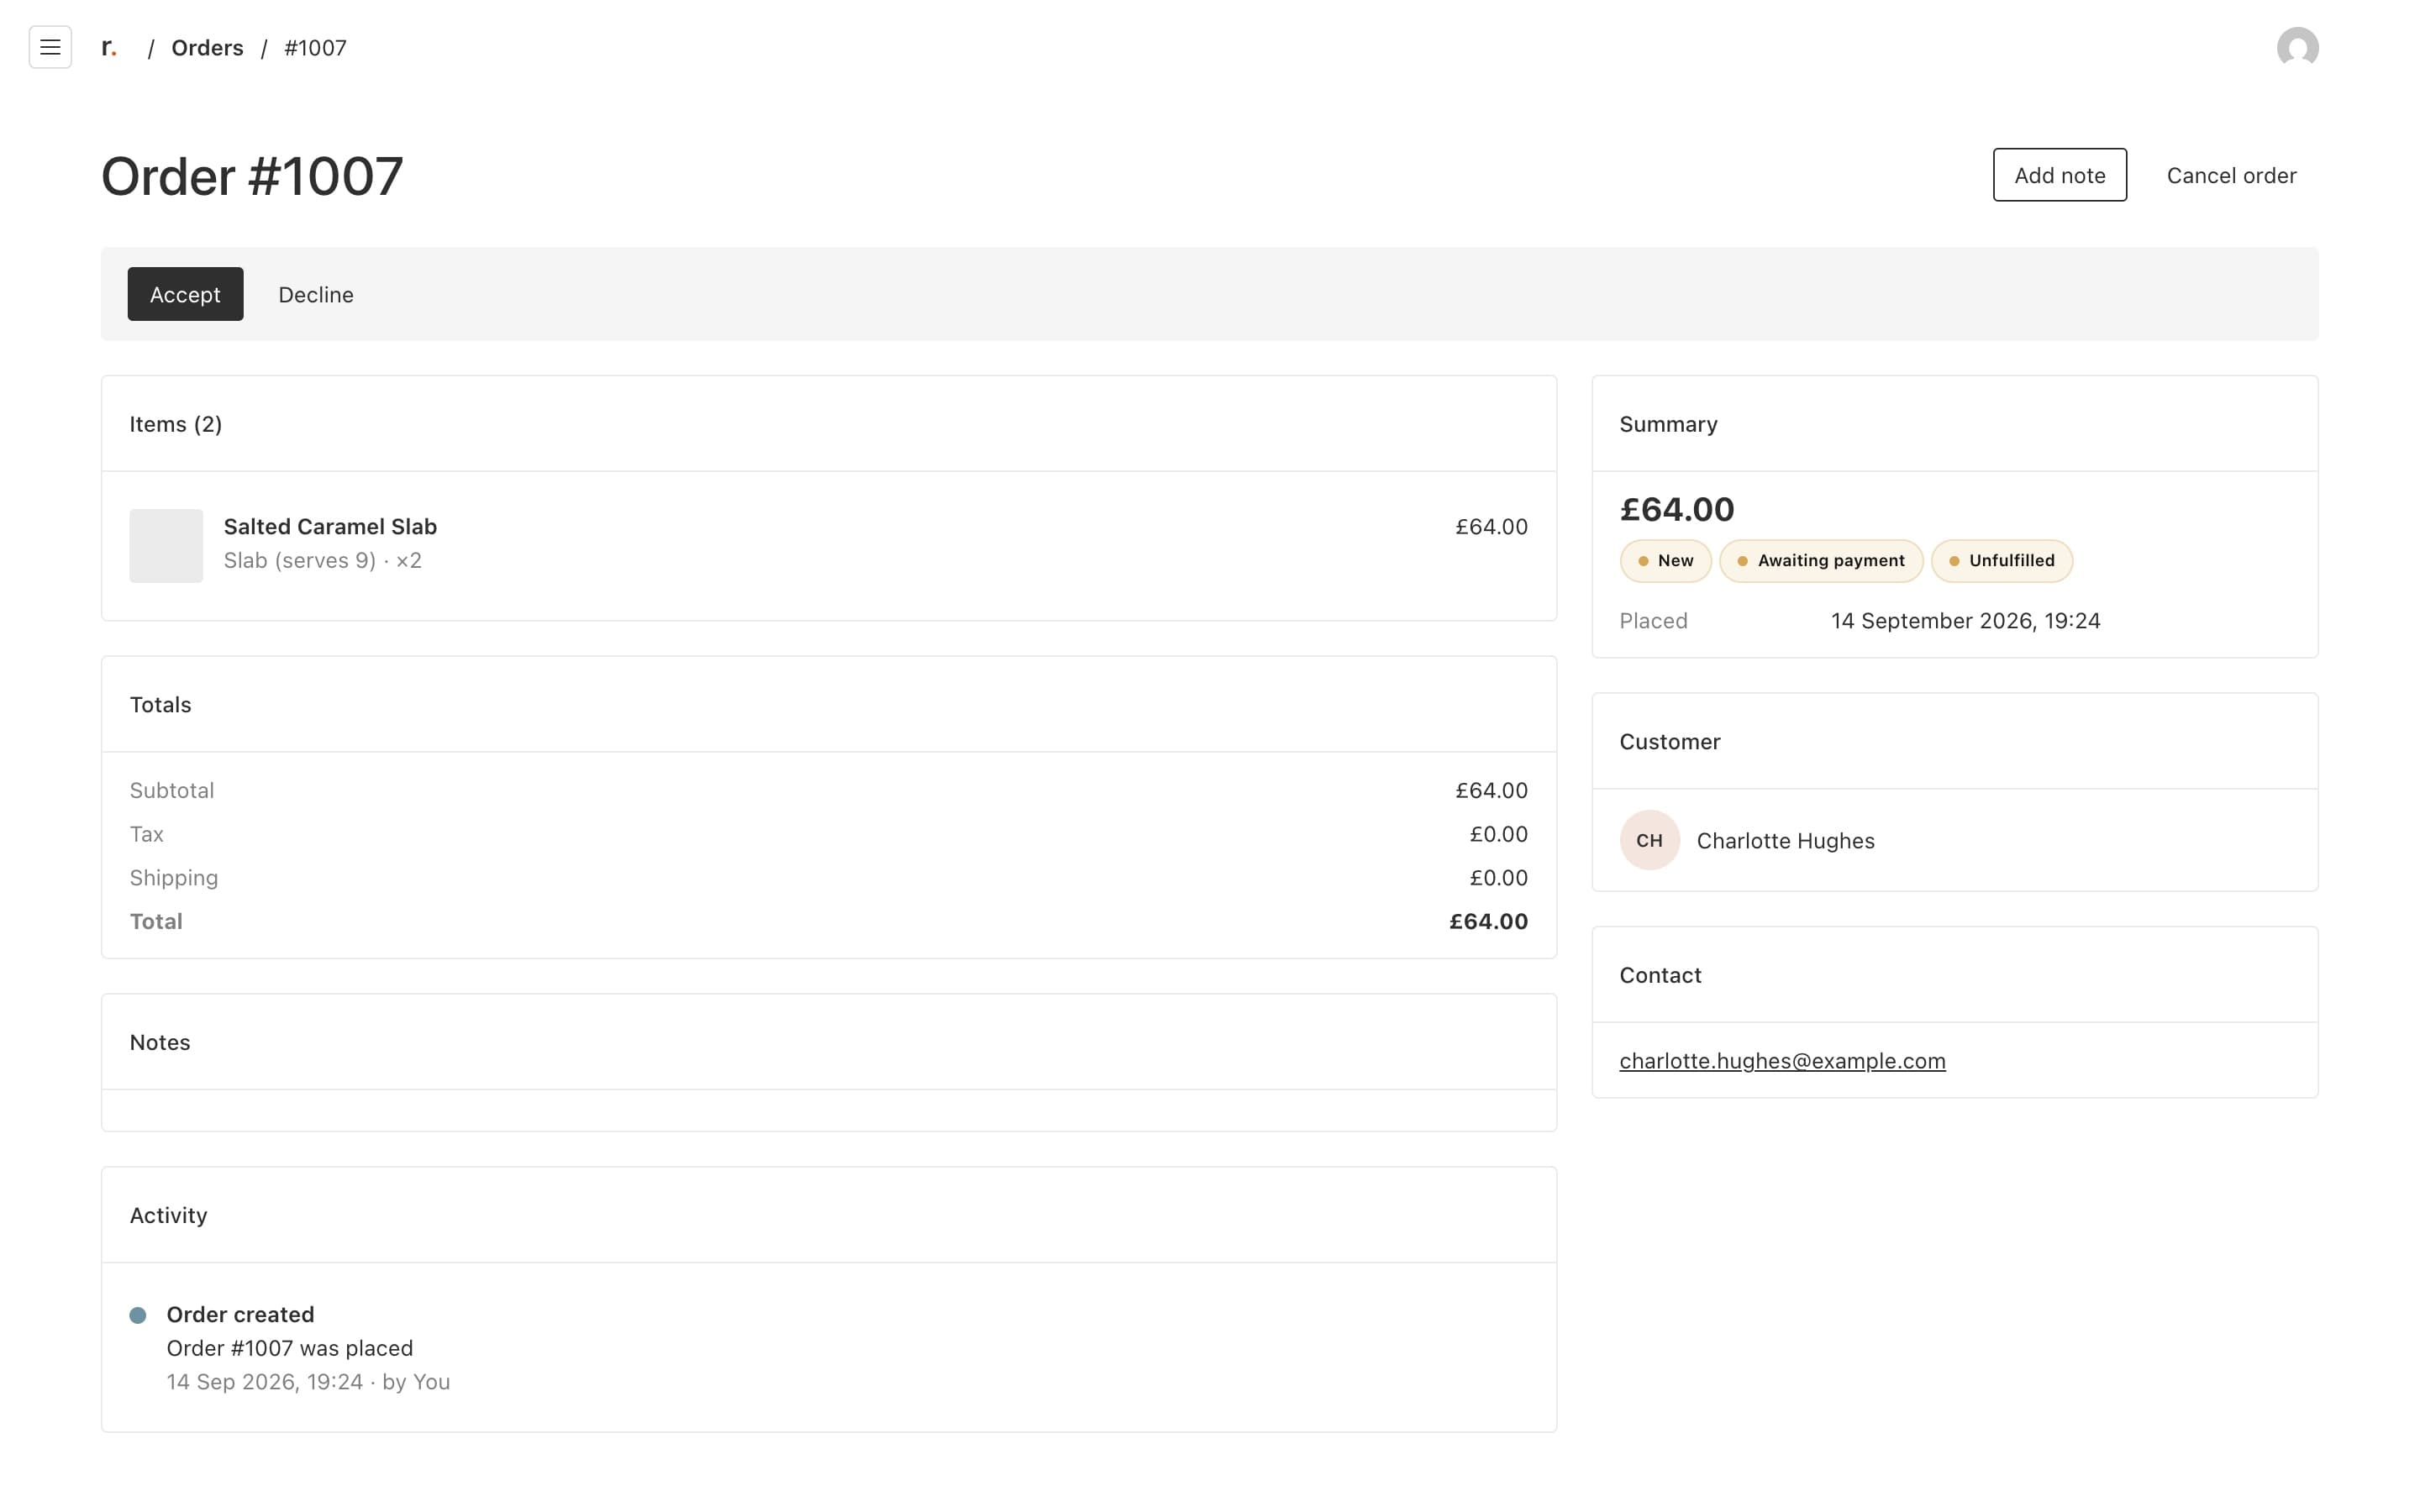Viewport: 2420px width, 1512px height.
Task: Click customer name Charlotte Hughes
Action: [1785, 841]
